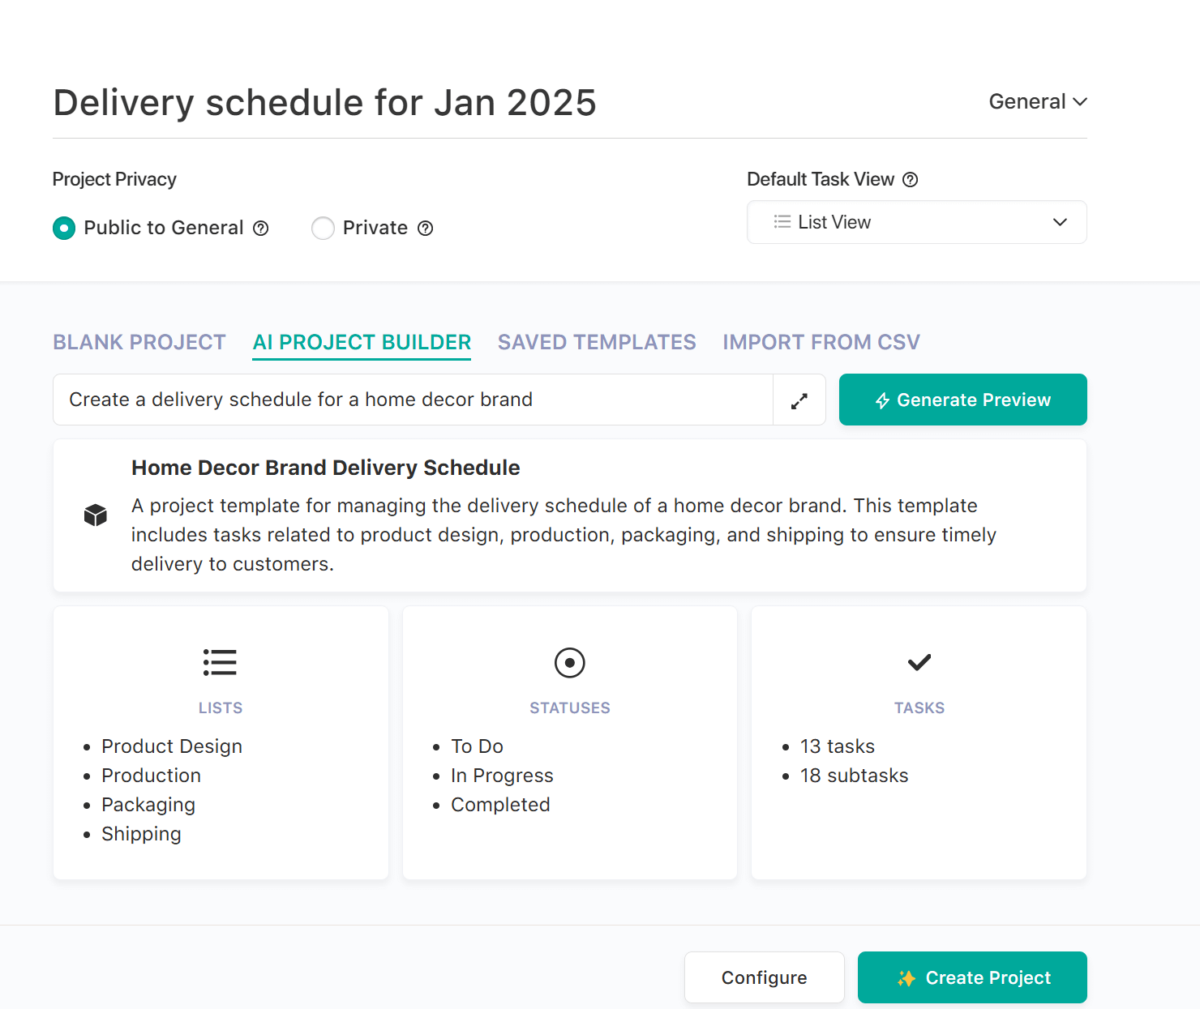Viewport: 1200px width, 1009px height.
Task: Click the delivery schedule prompt input field
Action: coord(400,399)
